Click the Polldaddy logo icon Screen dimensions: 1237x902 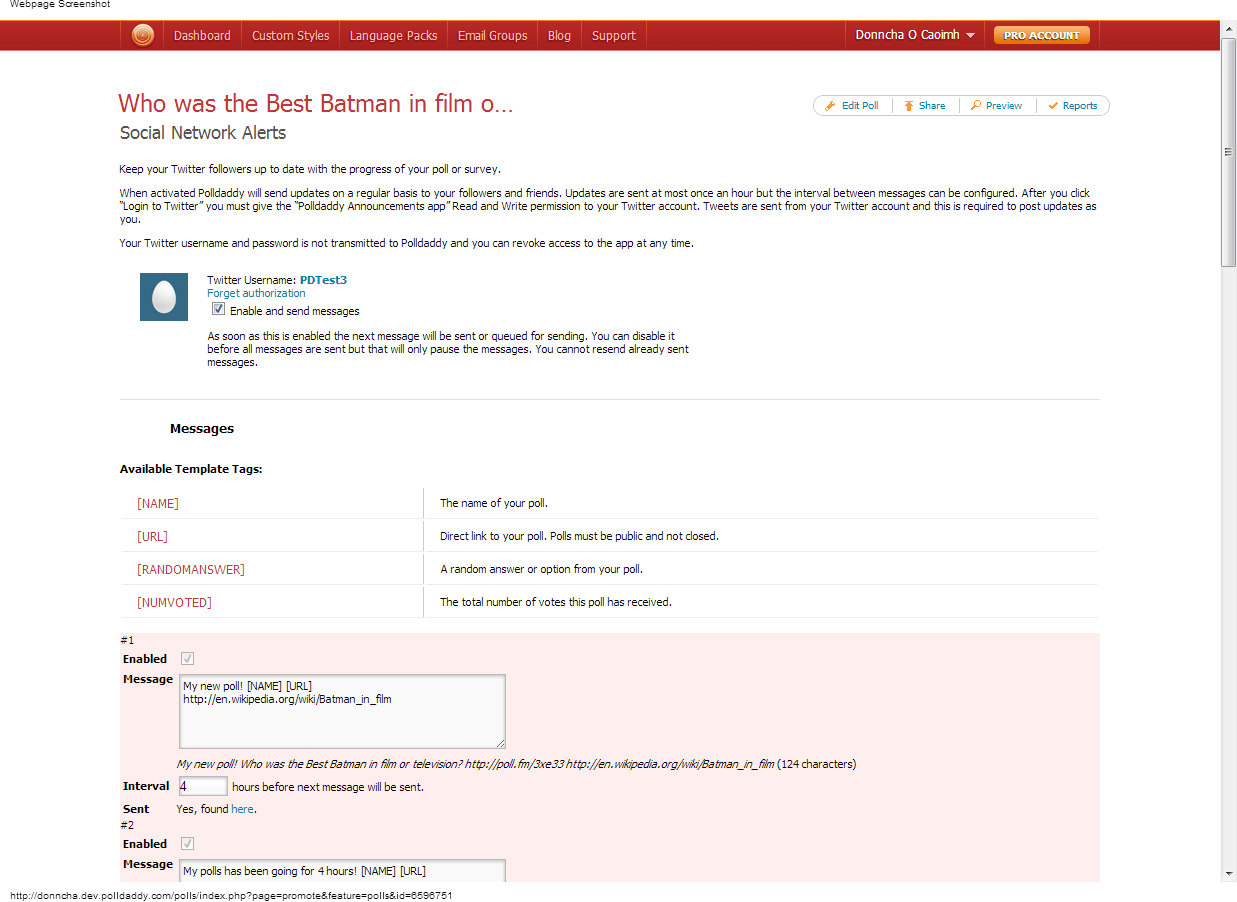tap(143, 35)
